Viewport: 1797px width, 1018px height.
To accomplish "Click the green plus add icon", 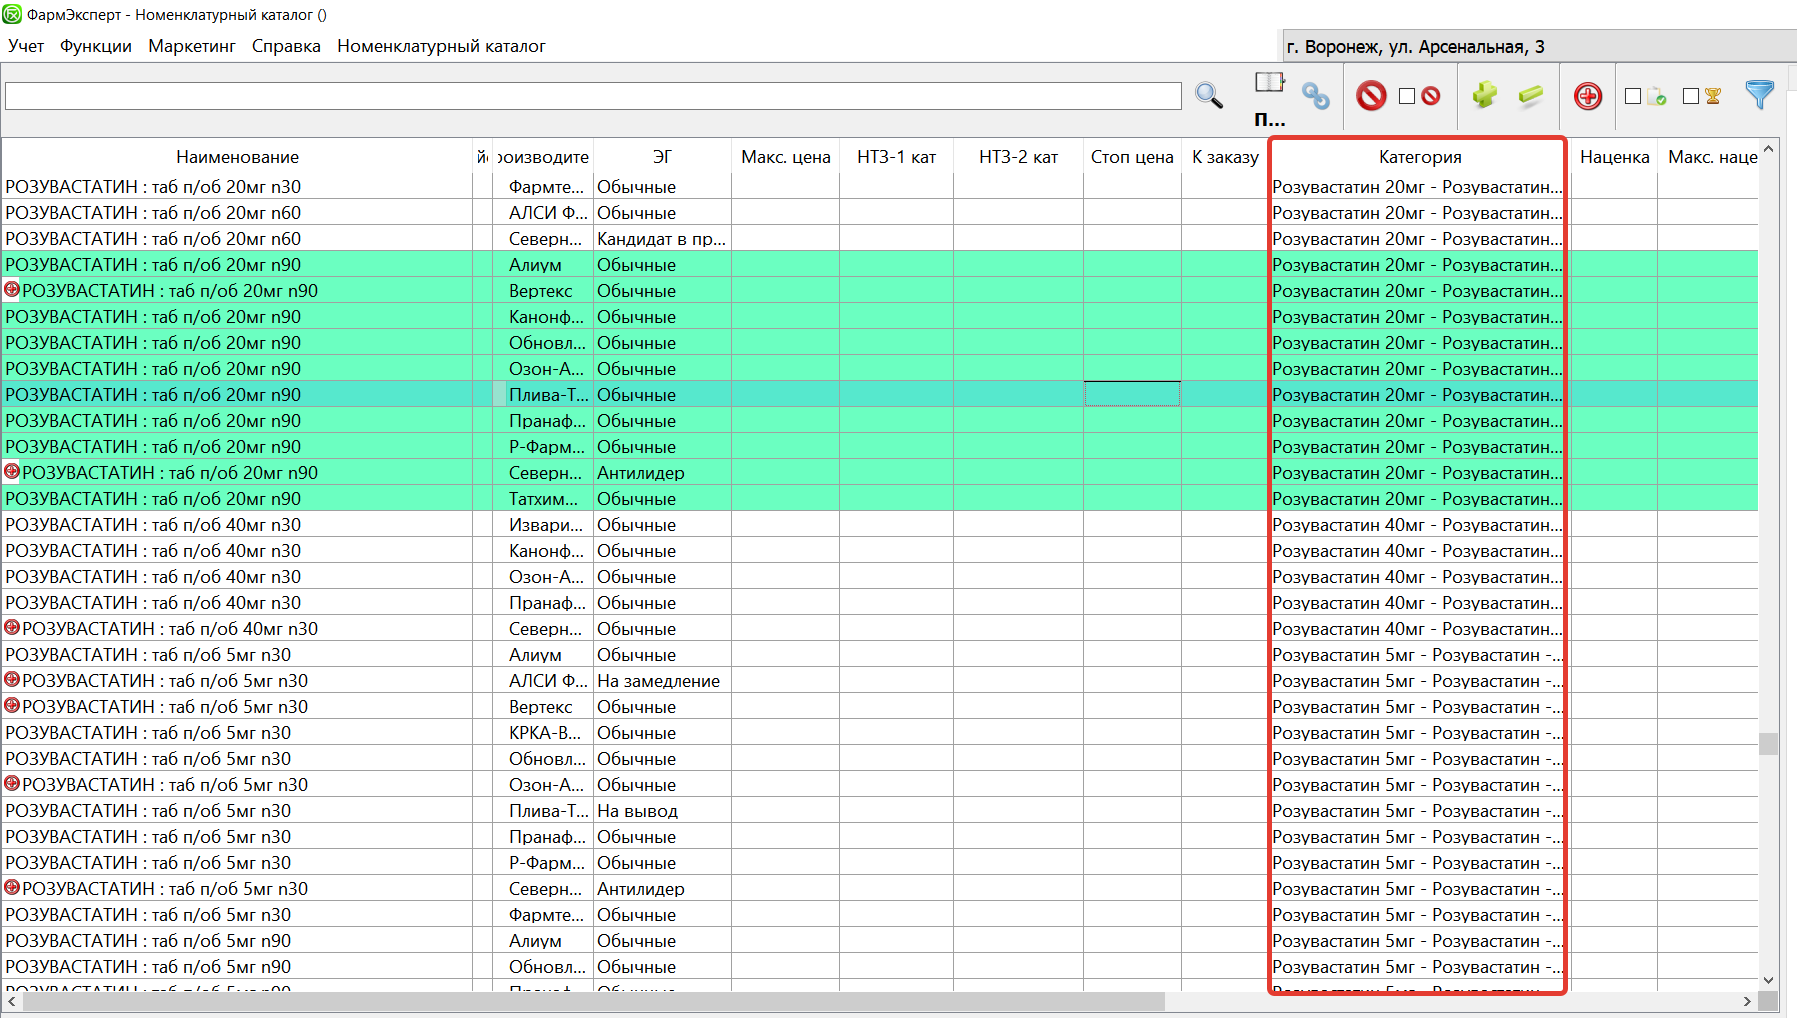I will pyautogui.click(x=1484, y=96).
